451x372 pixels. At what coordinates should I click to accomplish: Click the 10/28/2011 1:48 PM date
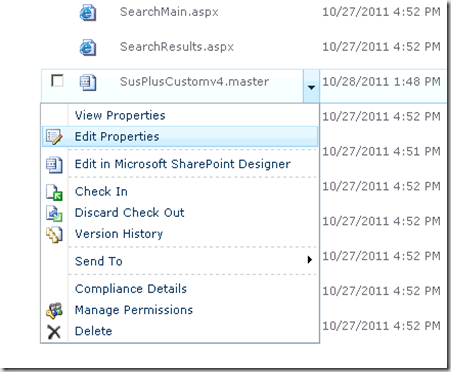tap(381, 82)
